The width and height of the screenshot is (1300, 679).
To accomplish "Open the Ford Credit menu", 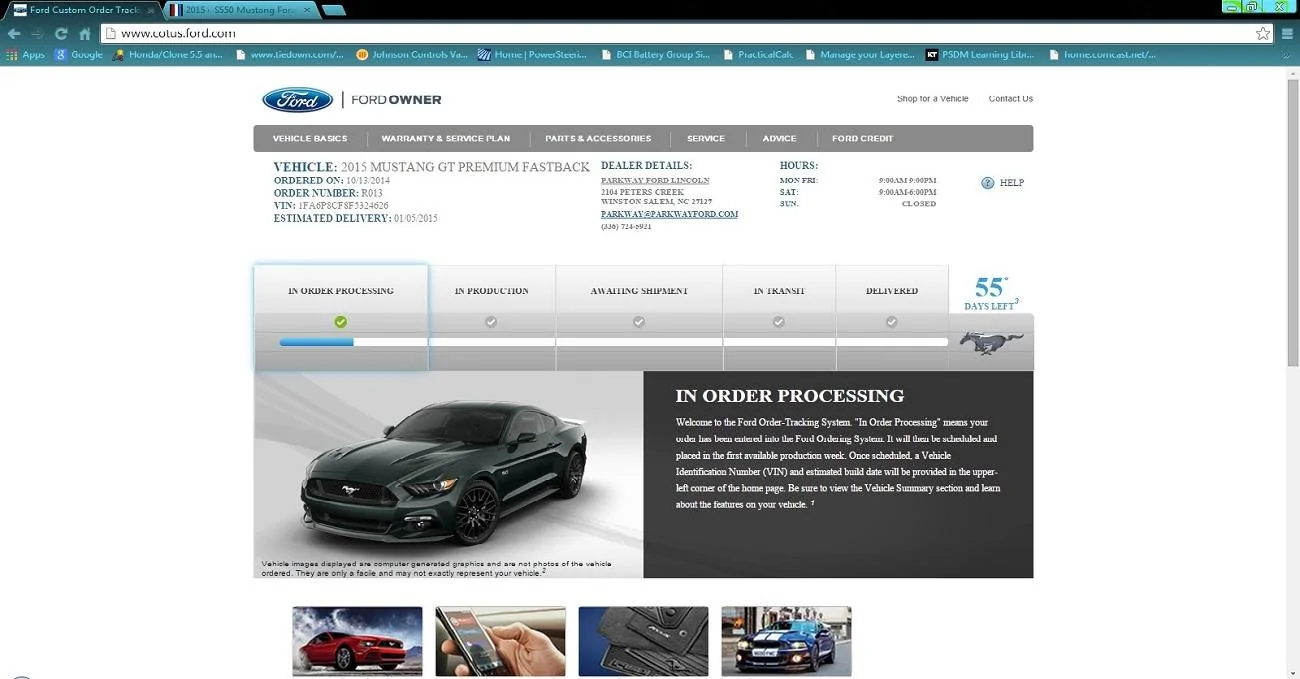I will pyautogui.click(x=862, y=138).
